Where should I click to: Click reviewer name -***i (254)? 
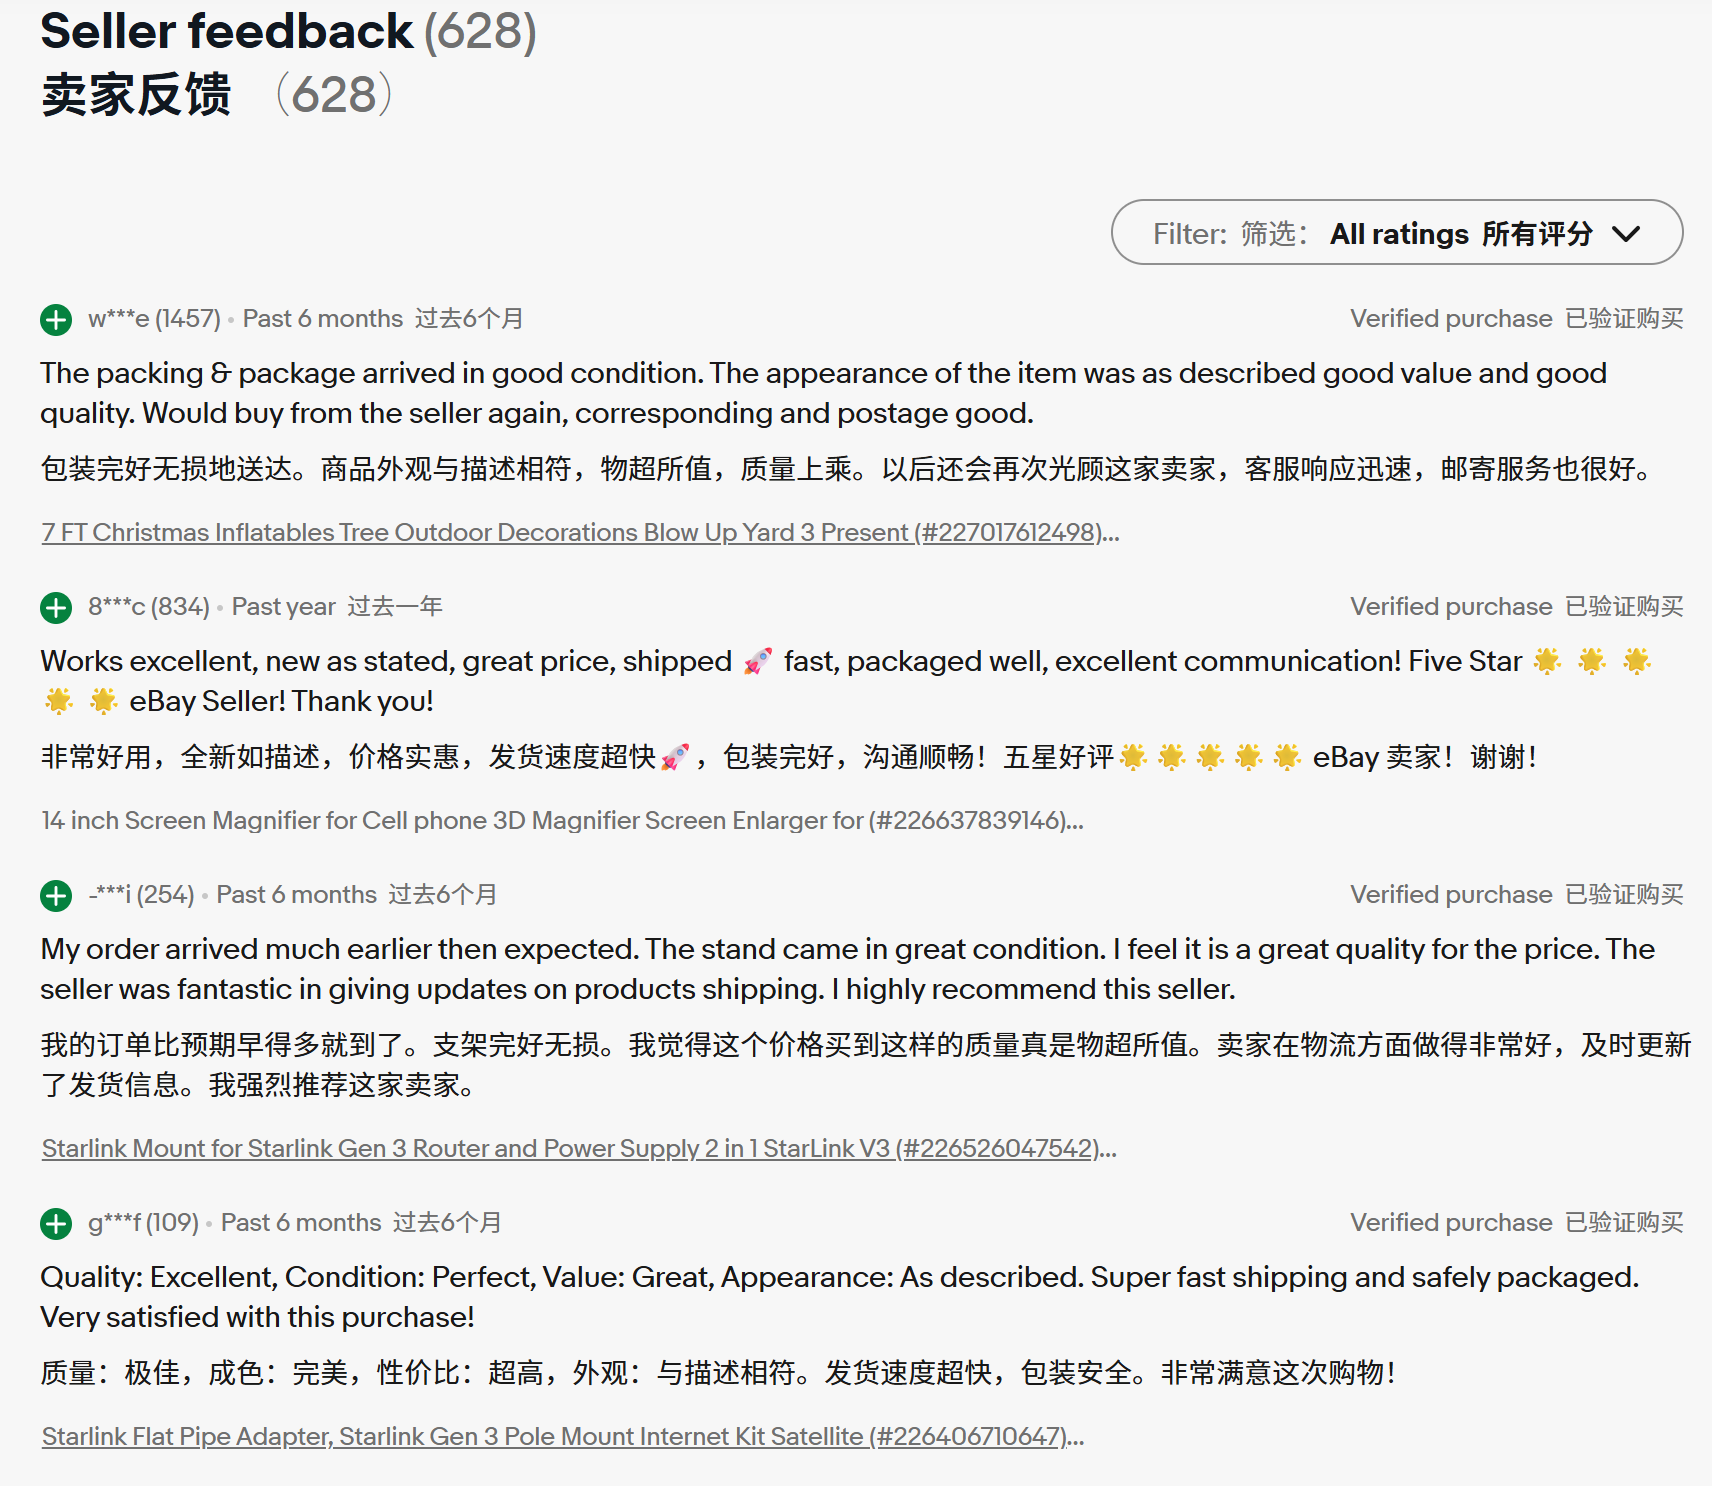click(141, 895)
